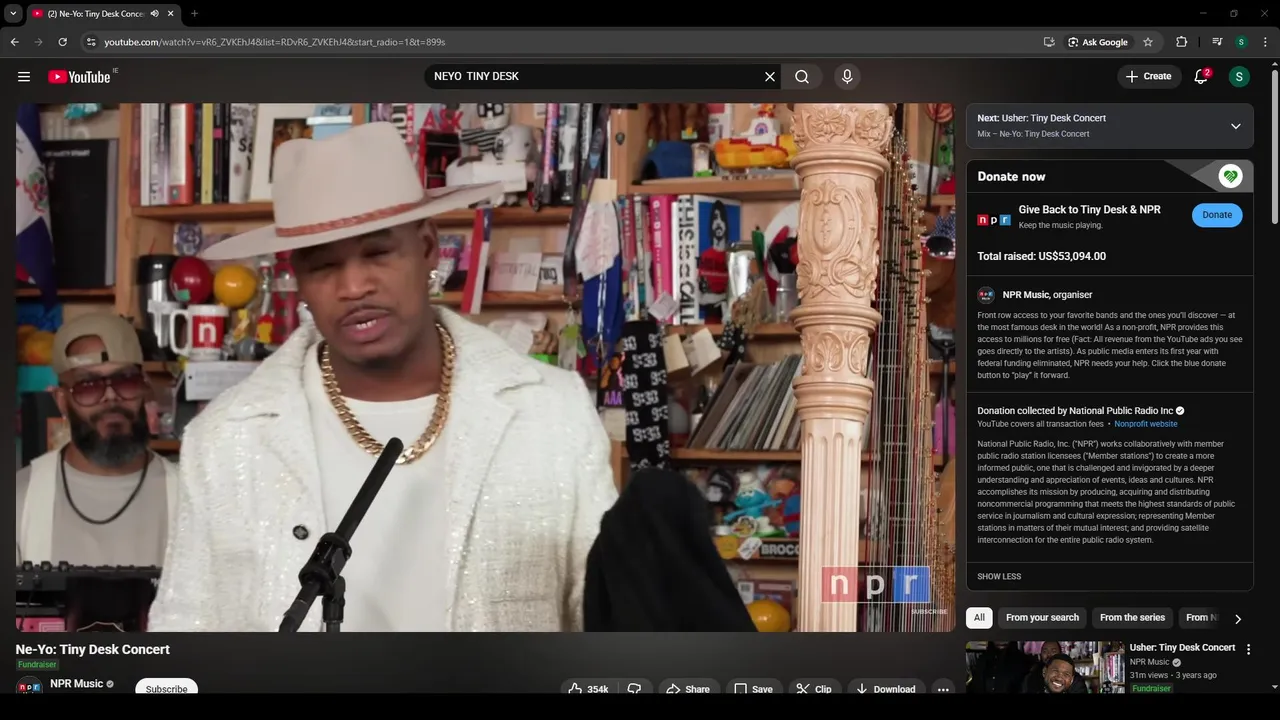
Task: Start voice search with the microphone
Action: click(x=847, y=77)
